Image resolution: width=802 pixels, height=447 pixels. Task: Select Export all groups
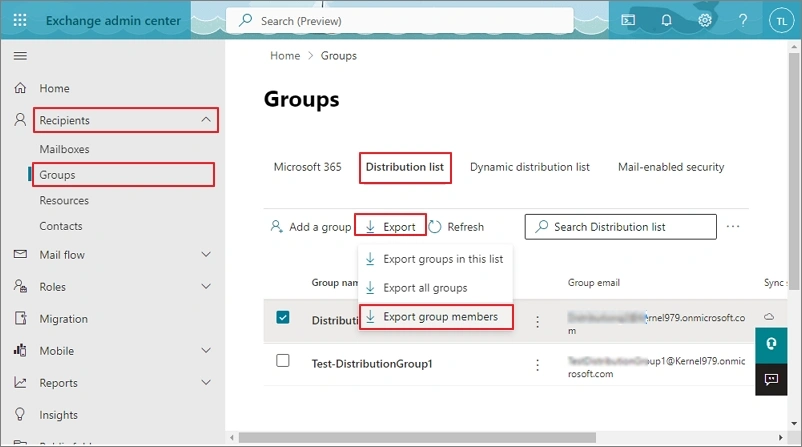(x=435, y=287)
